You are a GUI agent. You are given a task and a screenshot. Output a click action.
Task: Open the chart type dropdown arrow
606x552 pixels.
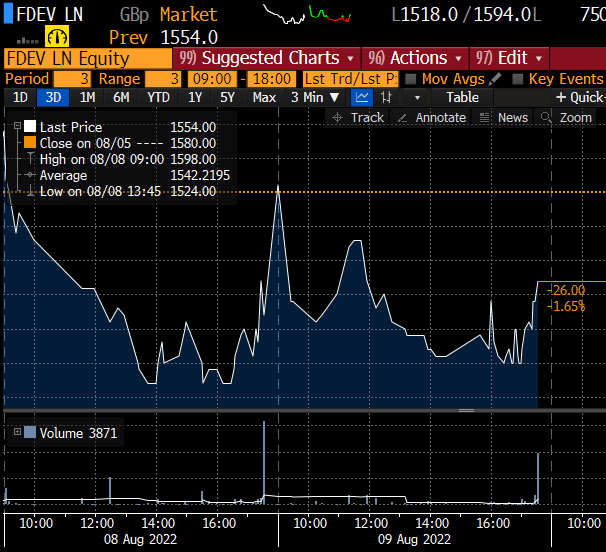click(x=417, y=98)
